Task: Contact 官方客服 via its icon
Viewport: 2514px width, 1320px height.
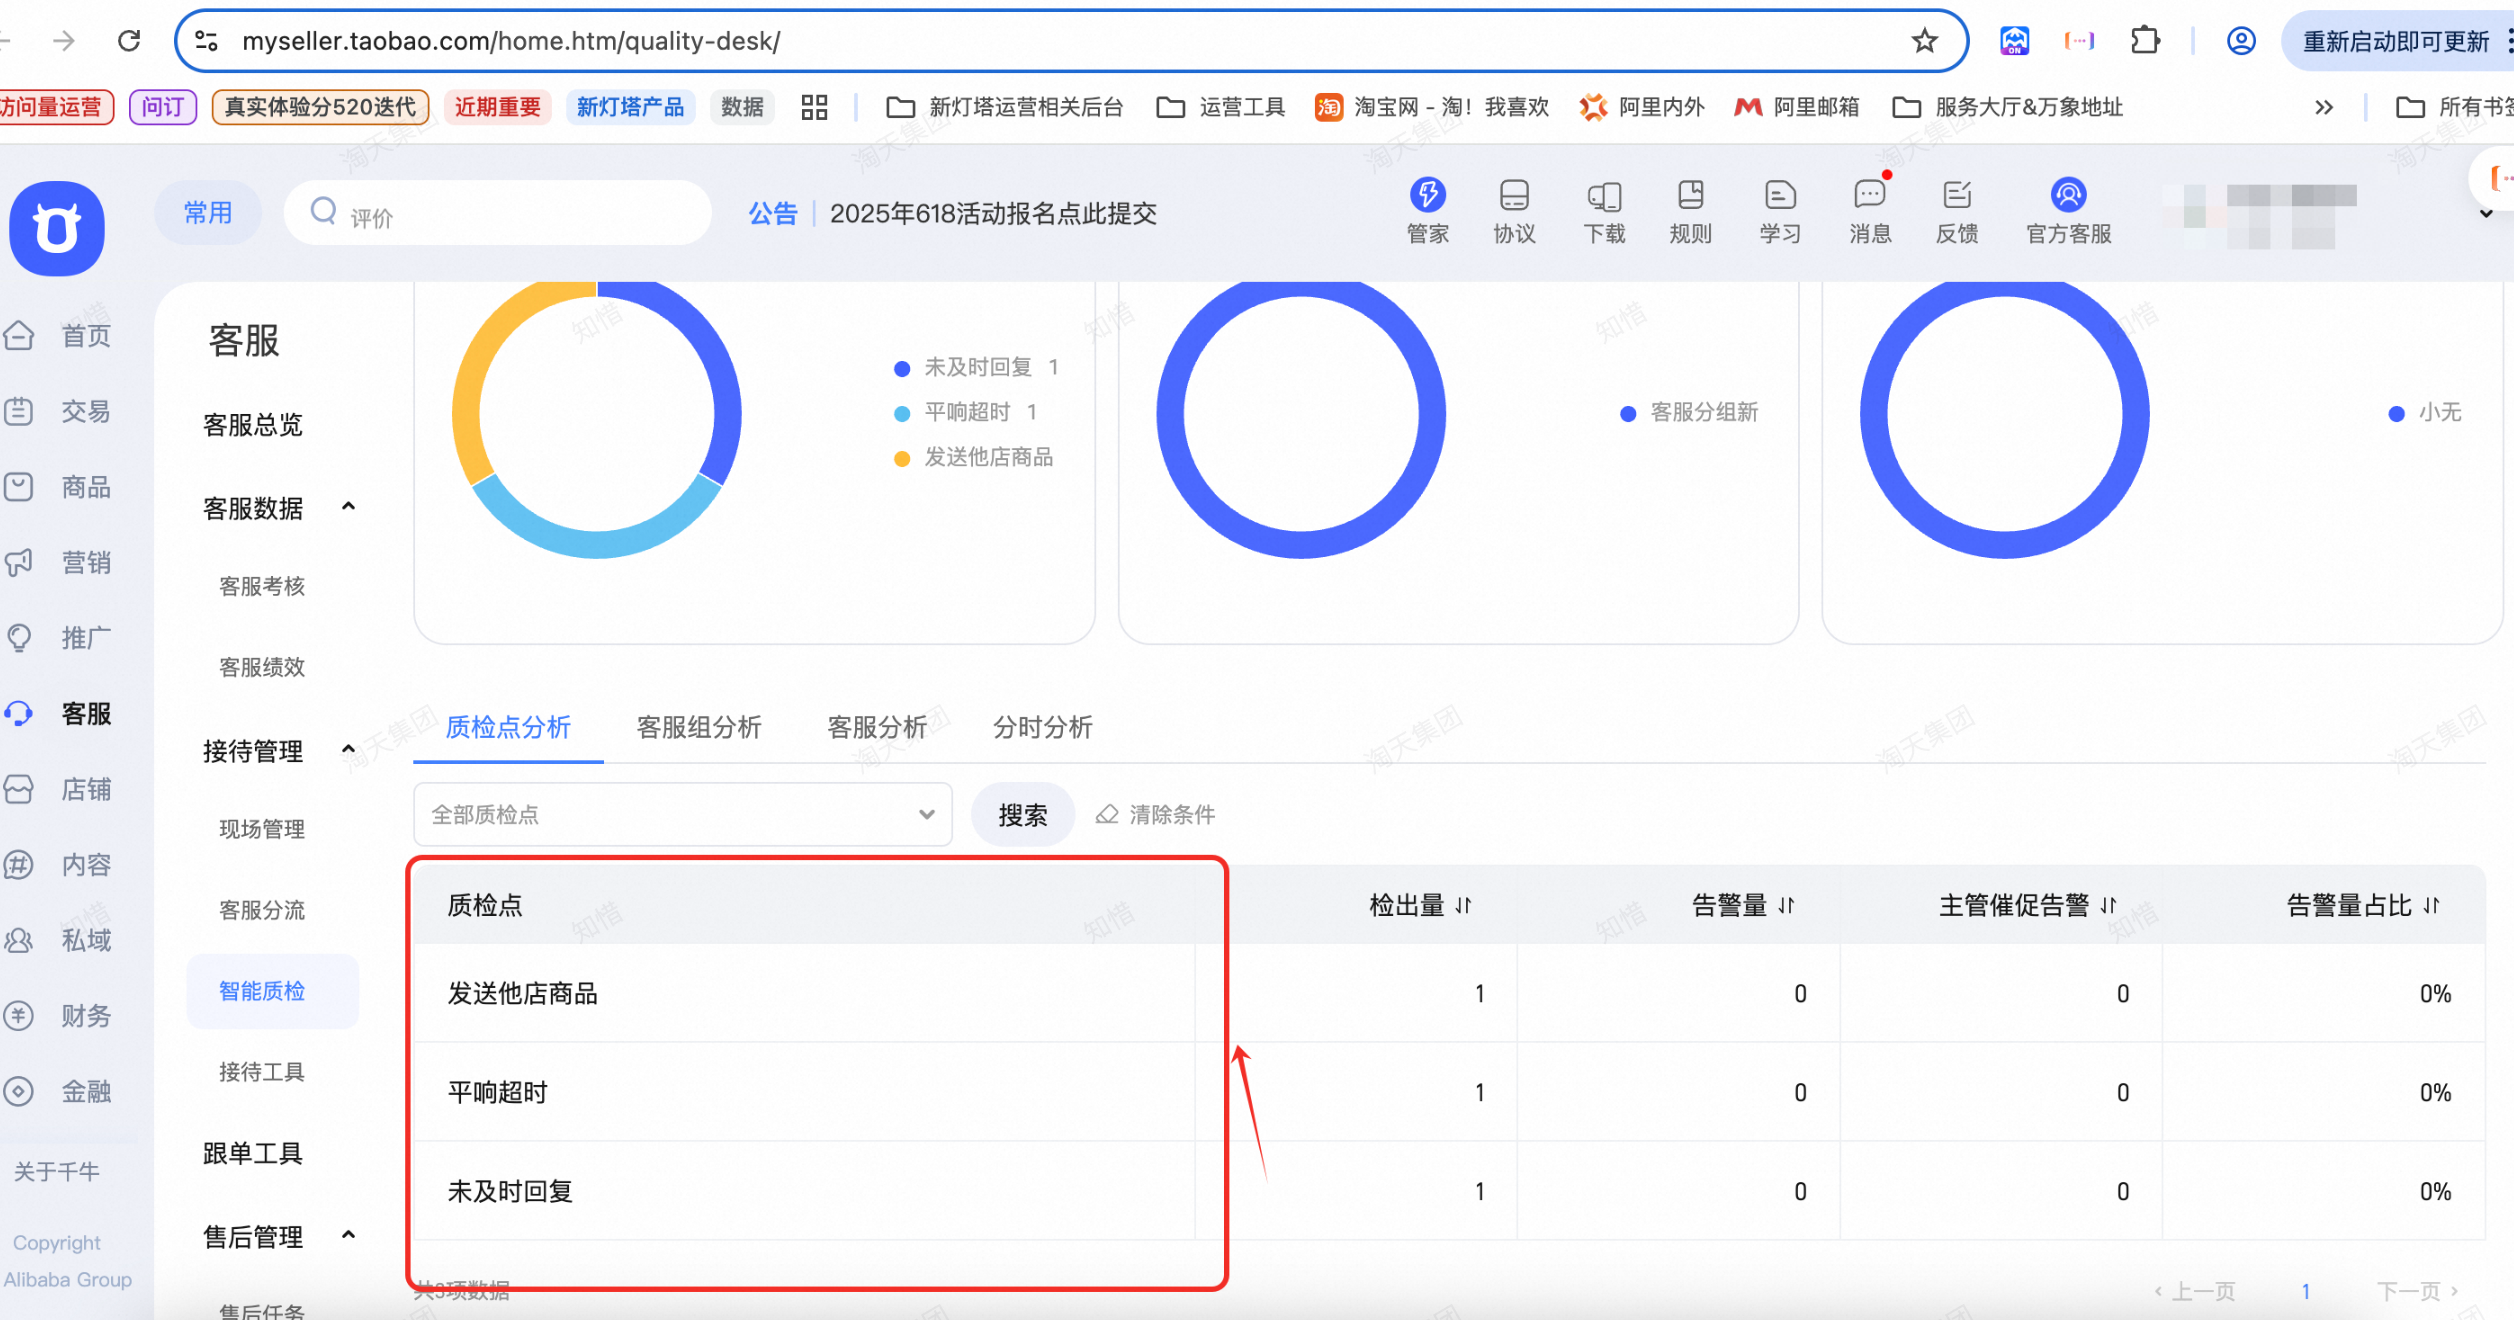Action: click(x=2068, y=195)
